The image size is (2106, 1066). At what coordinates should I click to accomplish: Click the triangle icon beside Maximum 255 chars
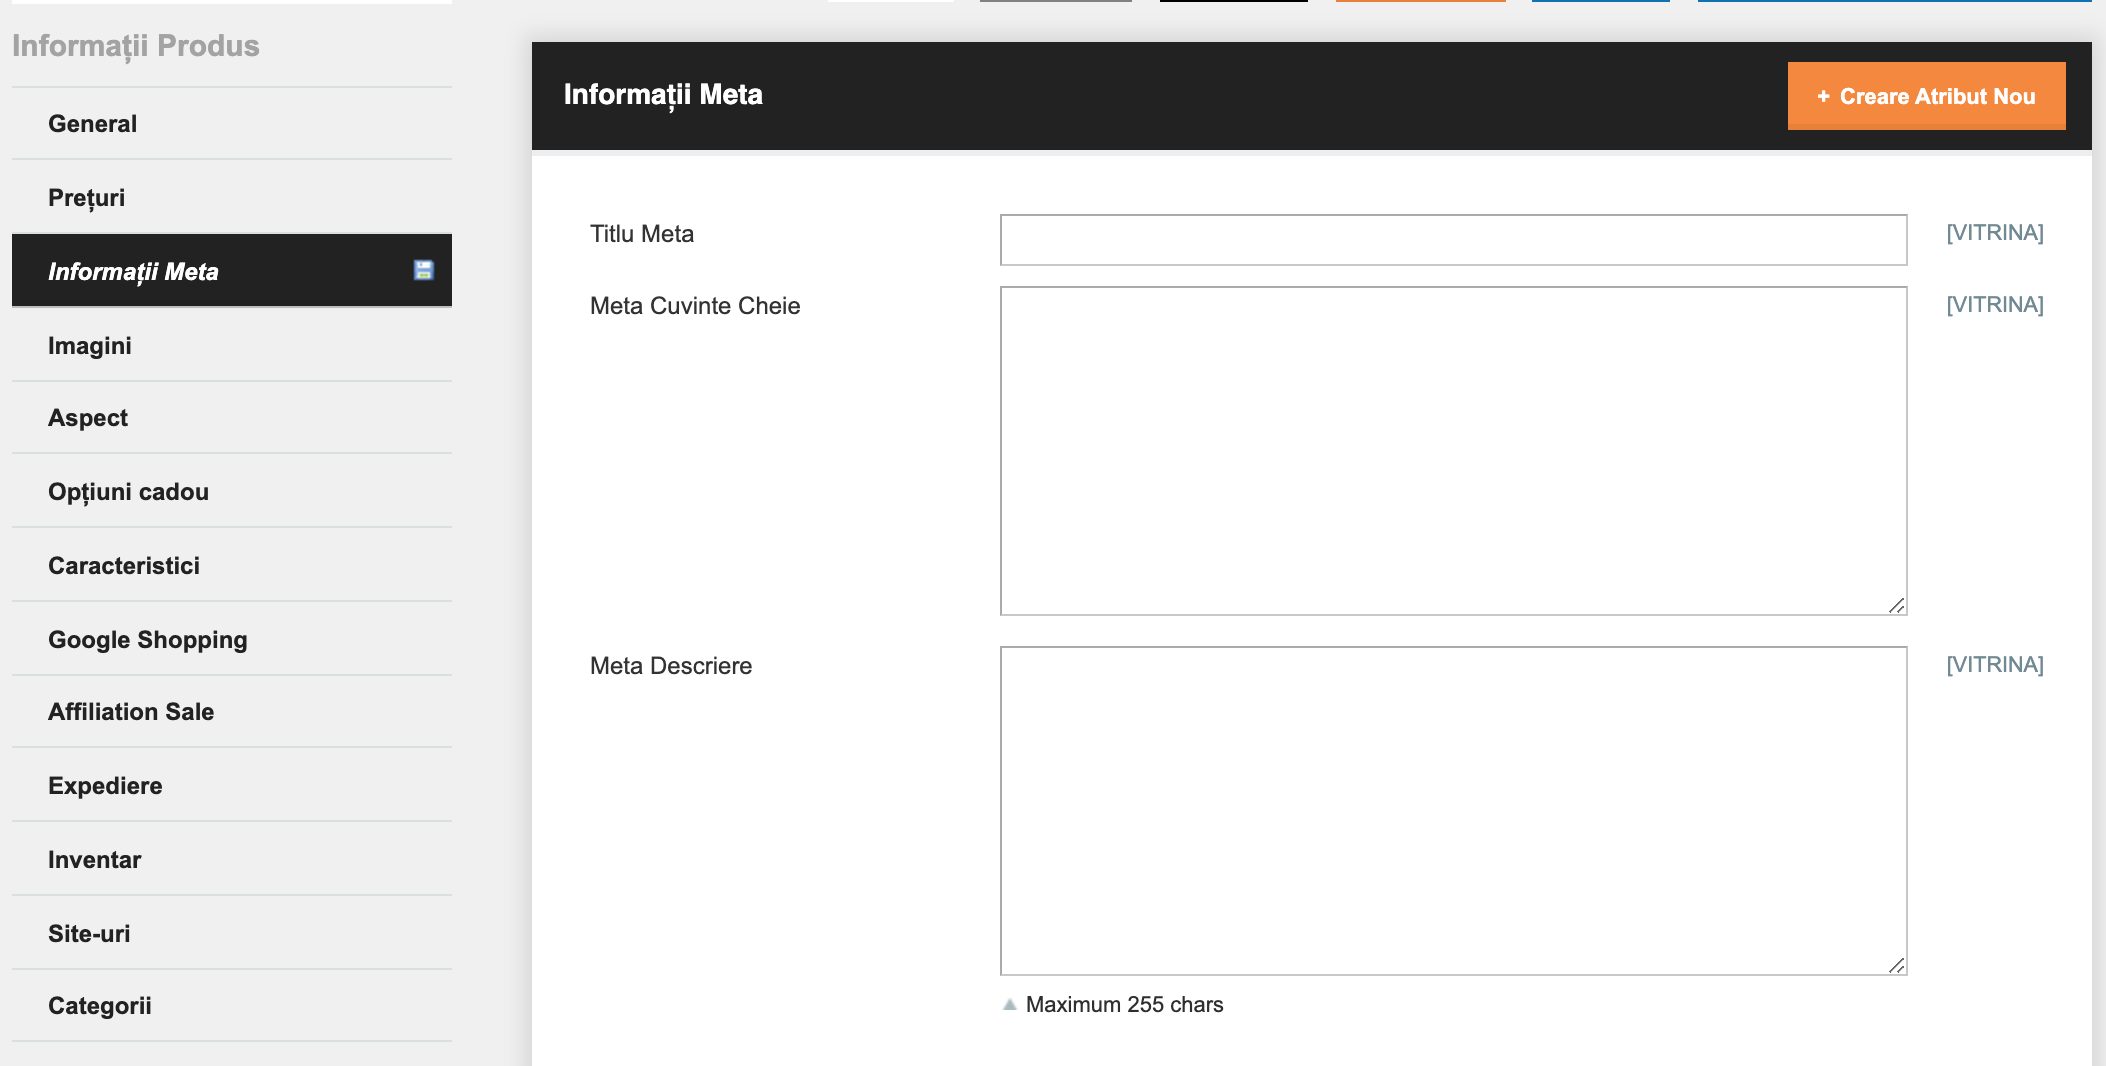tap(1010, 1005)
